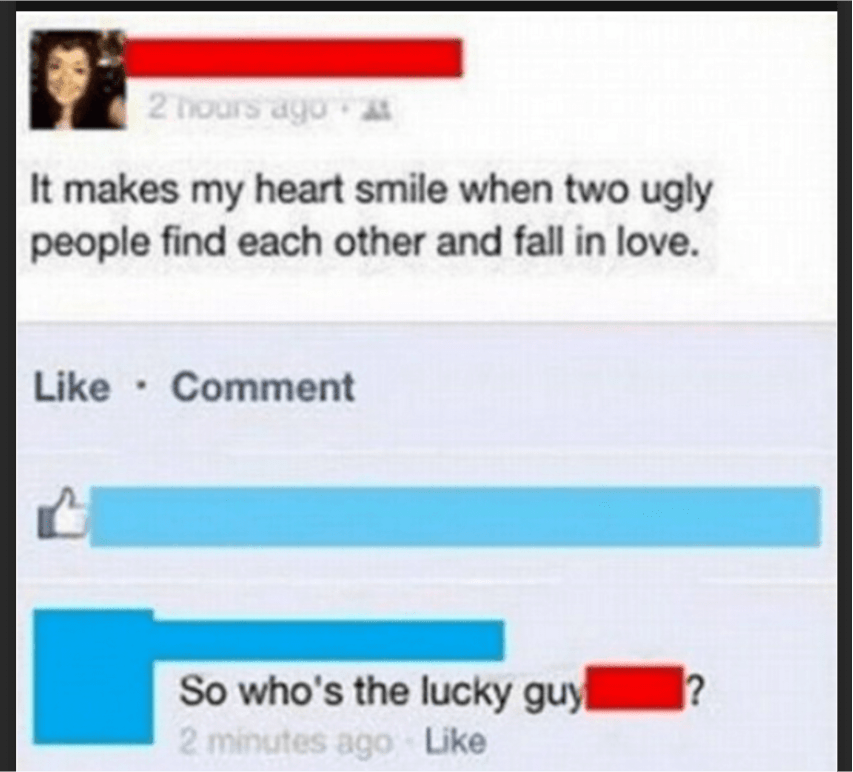
Task: Open the commenter's blue avatar square
Action: tap(93, 676)
